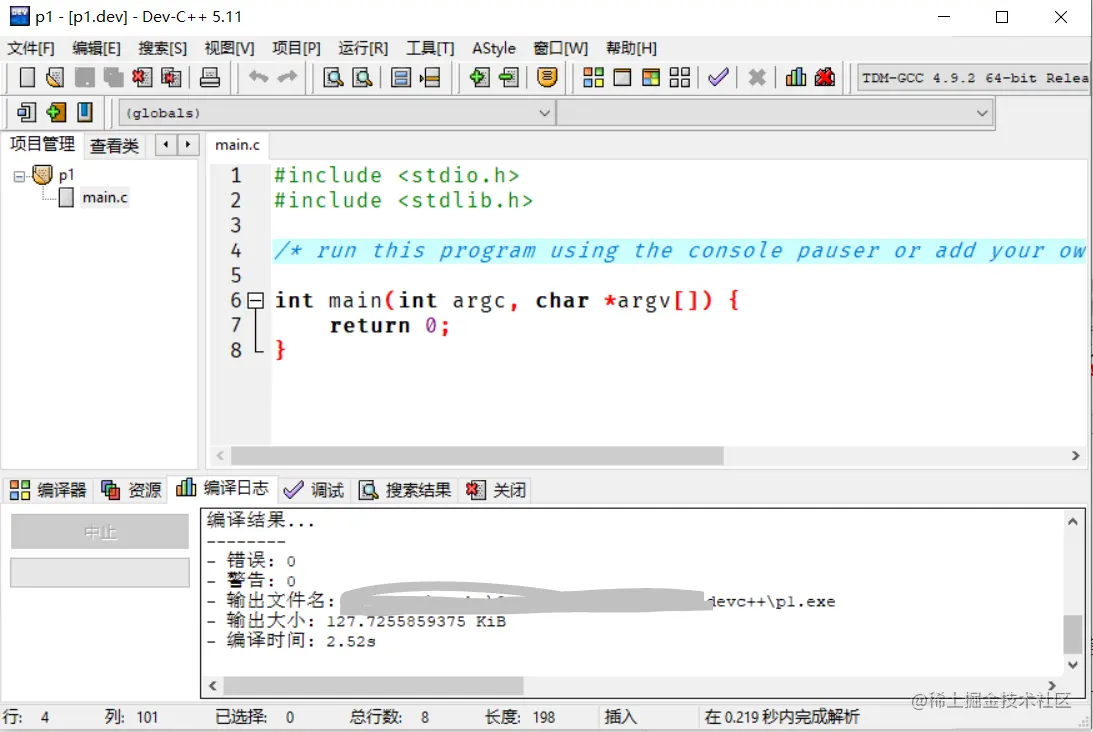Close the current file icon
1093x732 pixels.
coord(142,77)
